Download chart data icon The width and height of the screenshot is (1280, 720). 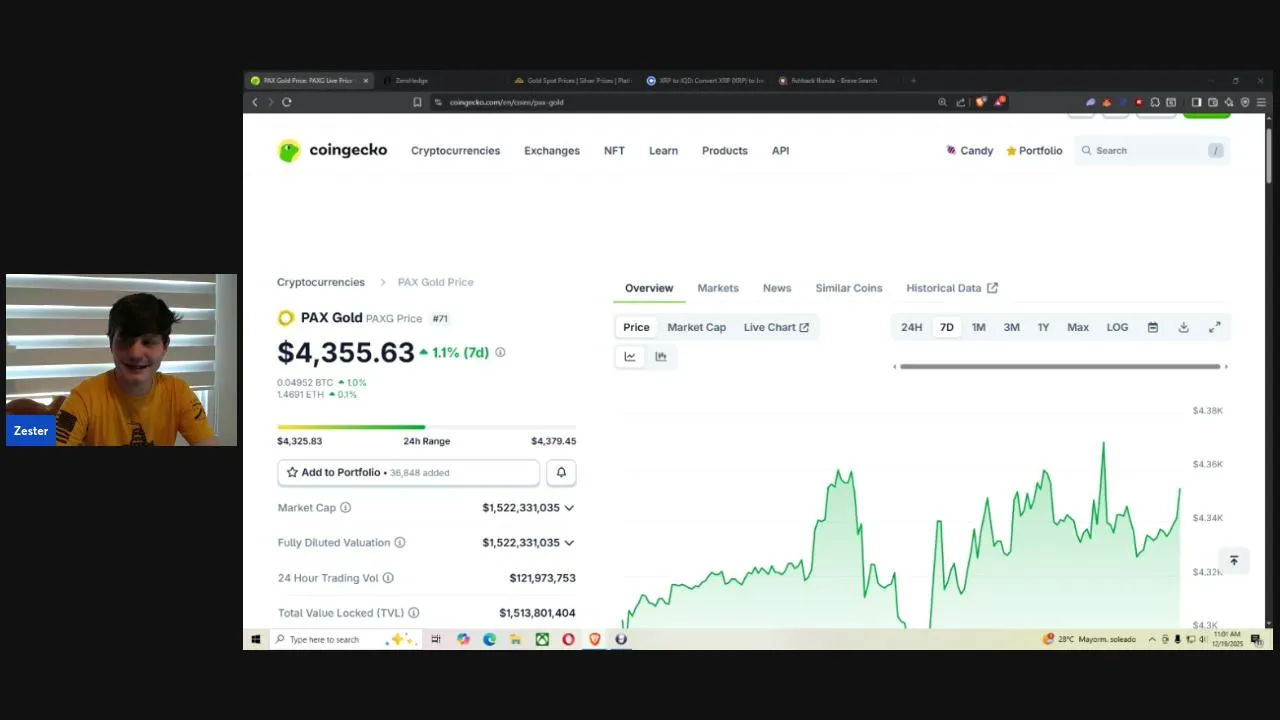pos(1183,327)
